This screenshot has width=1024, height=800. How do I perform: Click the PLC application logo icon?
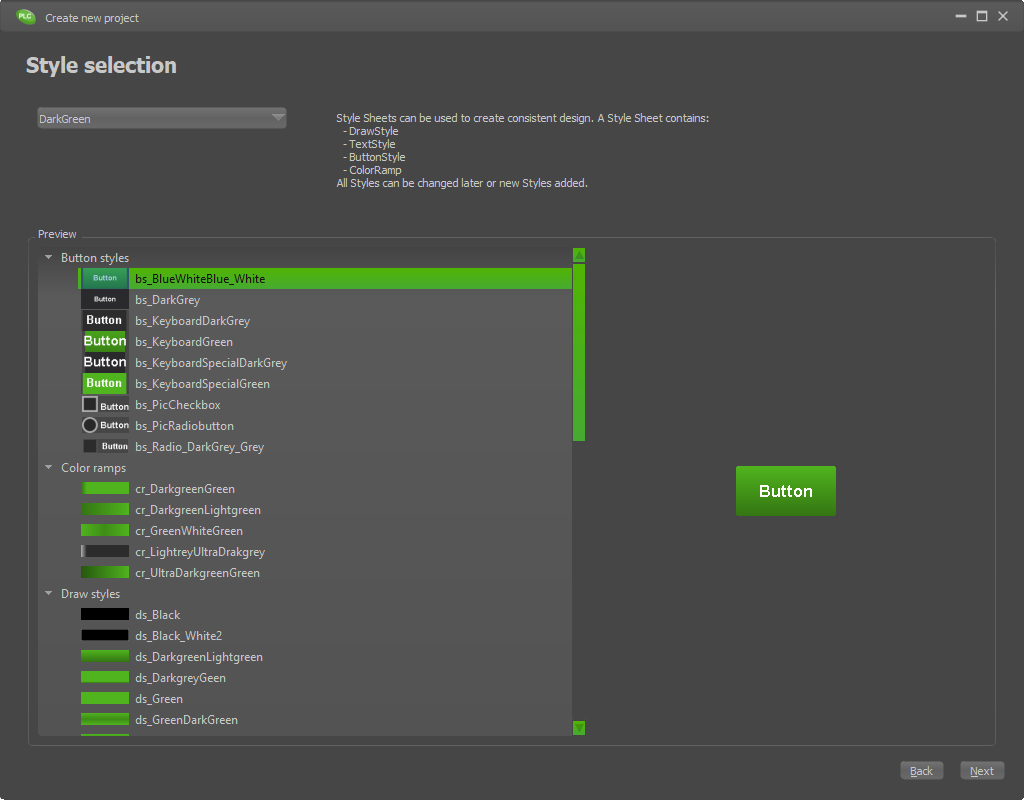(x=26, y=17)
